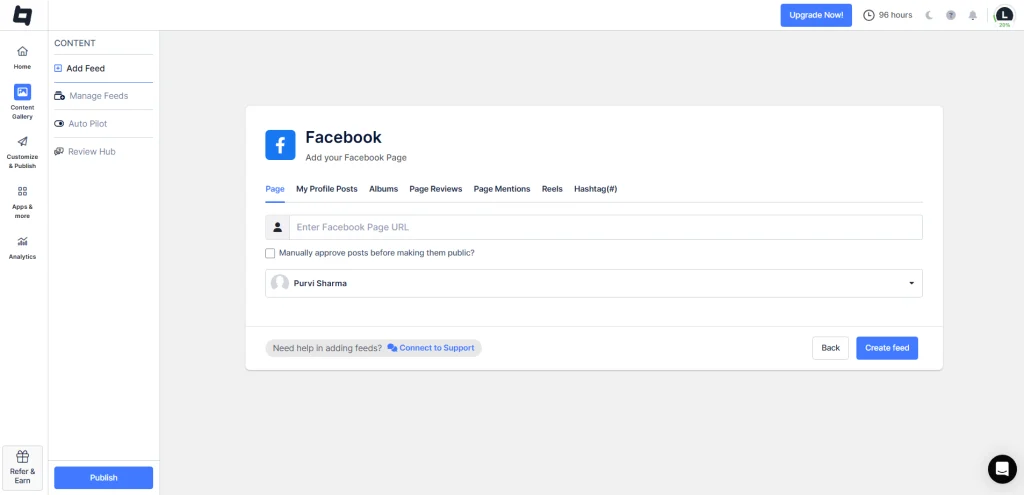Check manually approve posts checkbox

tap(270, 253)
